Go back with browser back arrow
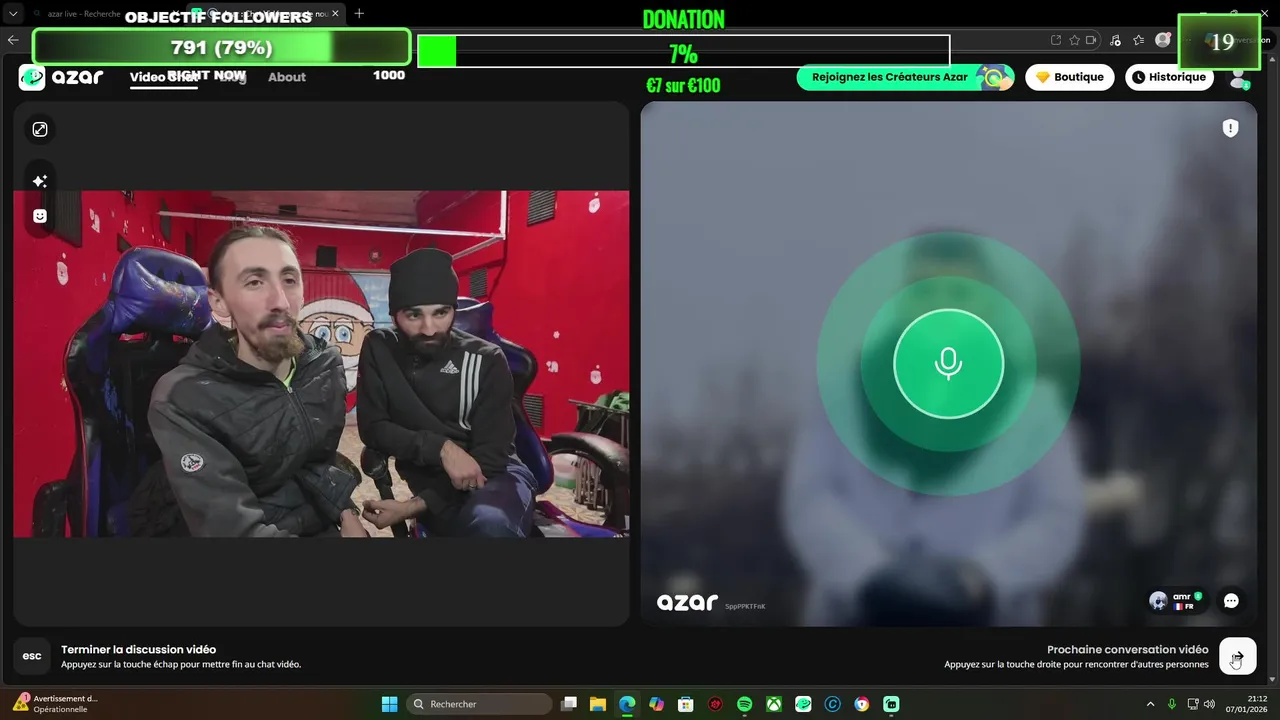1280x720 pixels. [x=13, y=40]
